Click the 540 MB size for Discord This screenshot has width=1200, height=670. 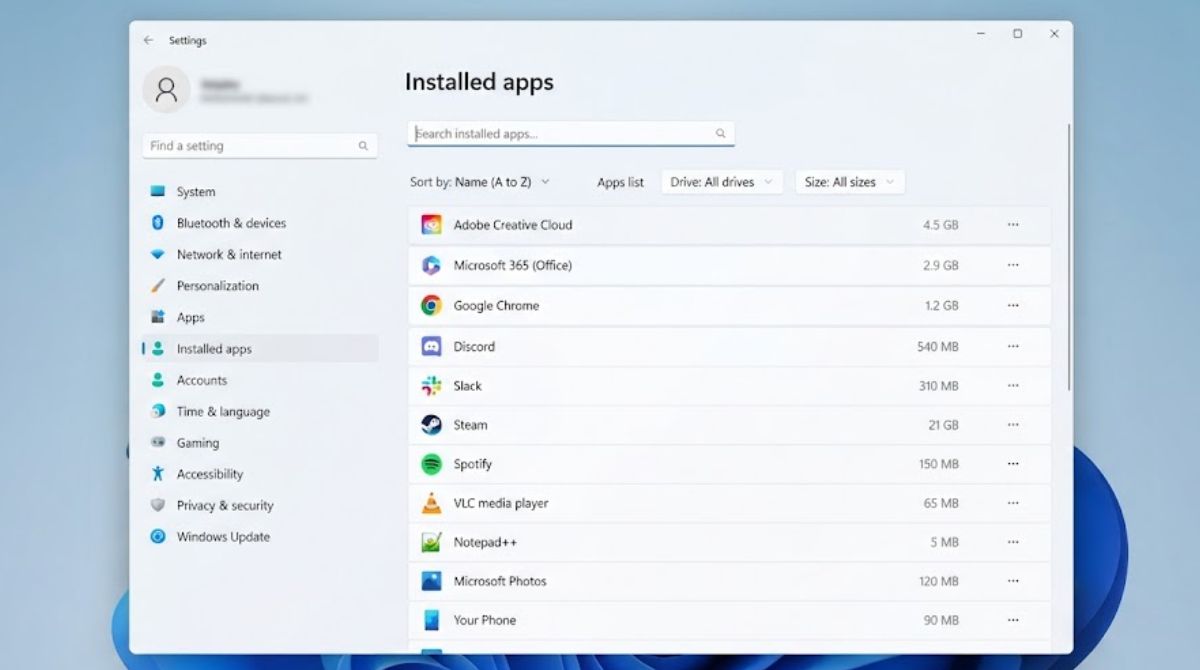(x=938, y=346)
